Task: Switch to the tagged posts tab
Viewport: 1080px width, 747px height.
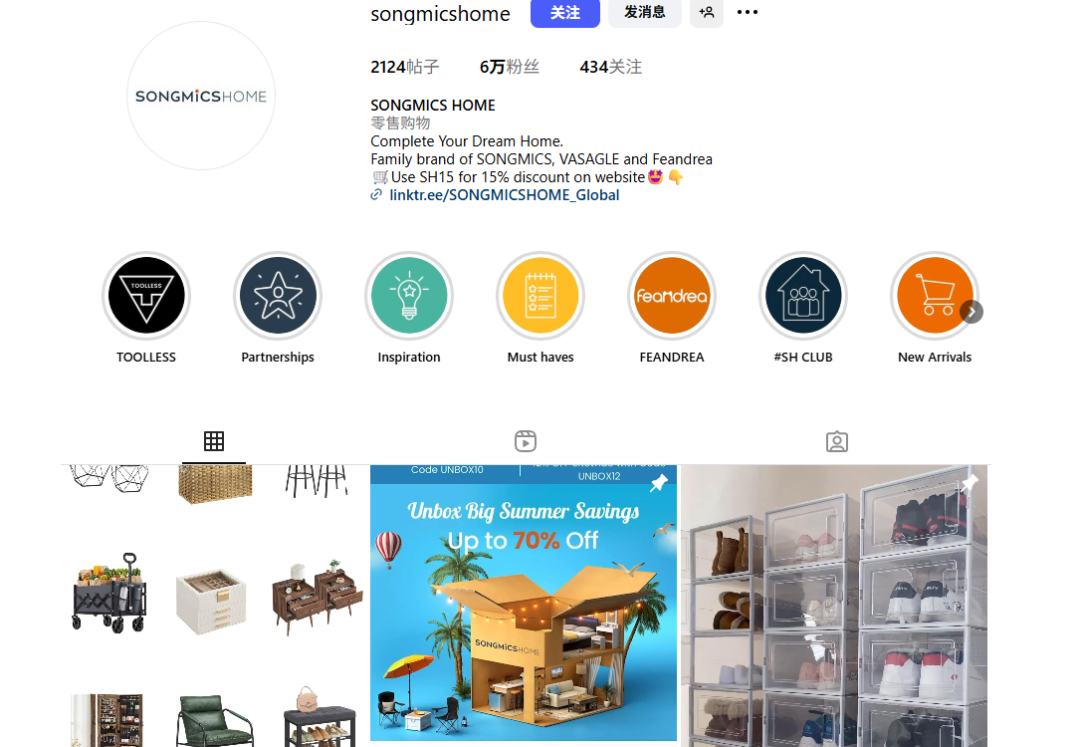Action: 837,441
